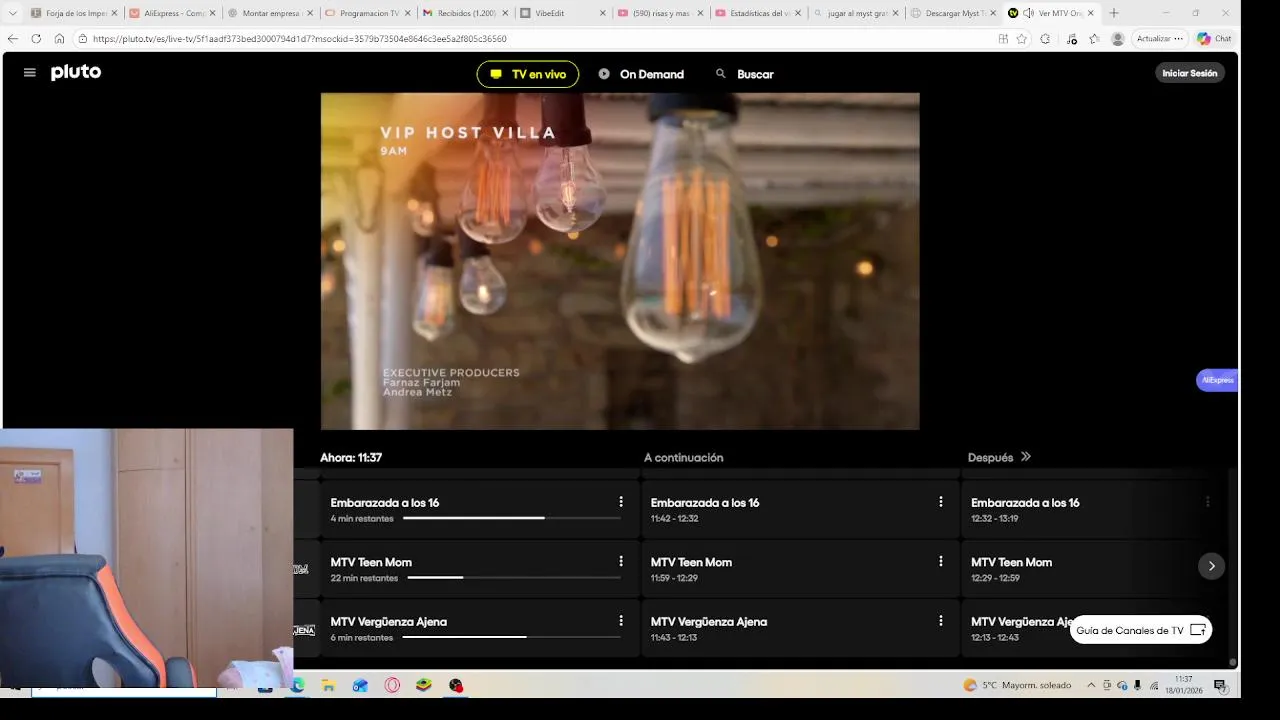
Task: Switch to jugar al myst search tab
Action: (857, 13)
